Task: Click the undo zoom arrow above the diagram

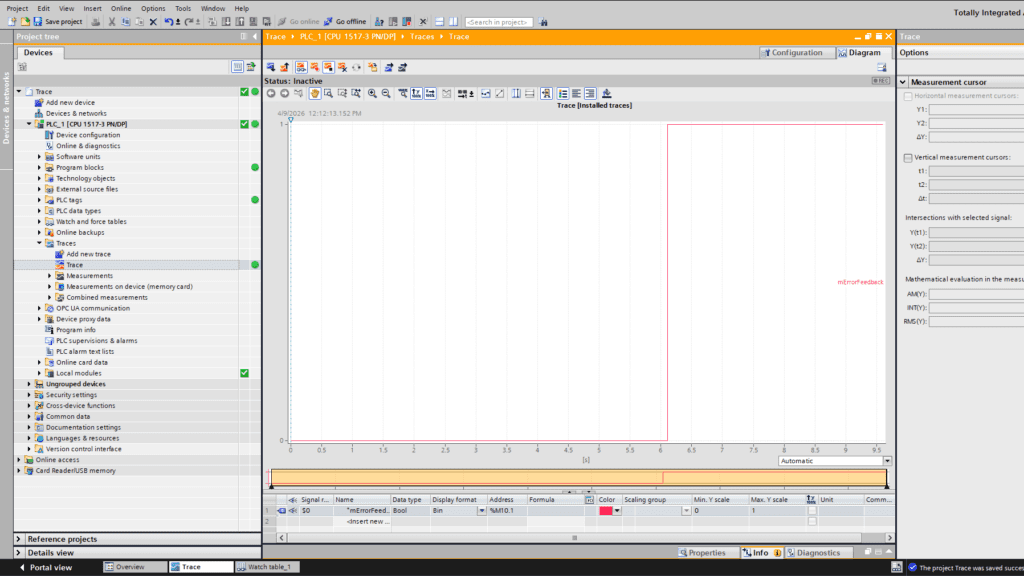Action: [x=271, y=92]
